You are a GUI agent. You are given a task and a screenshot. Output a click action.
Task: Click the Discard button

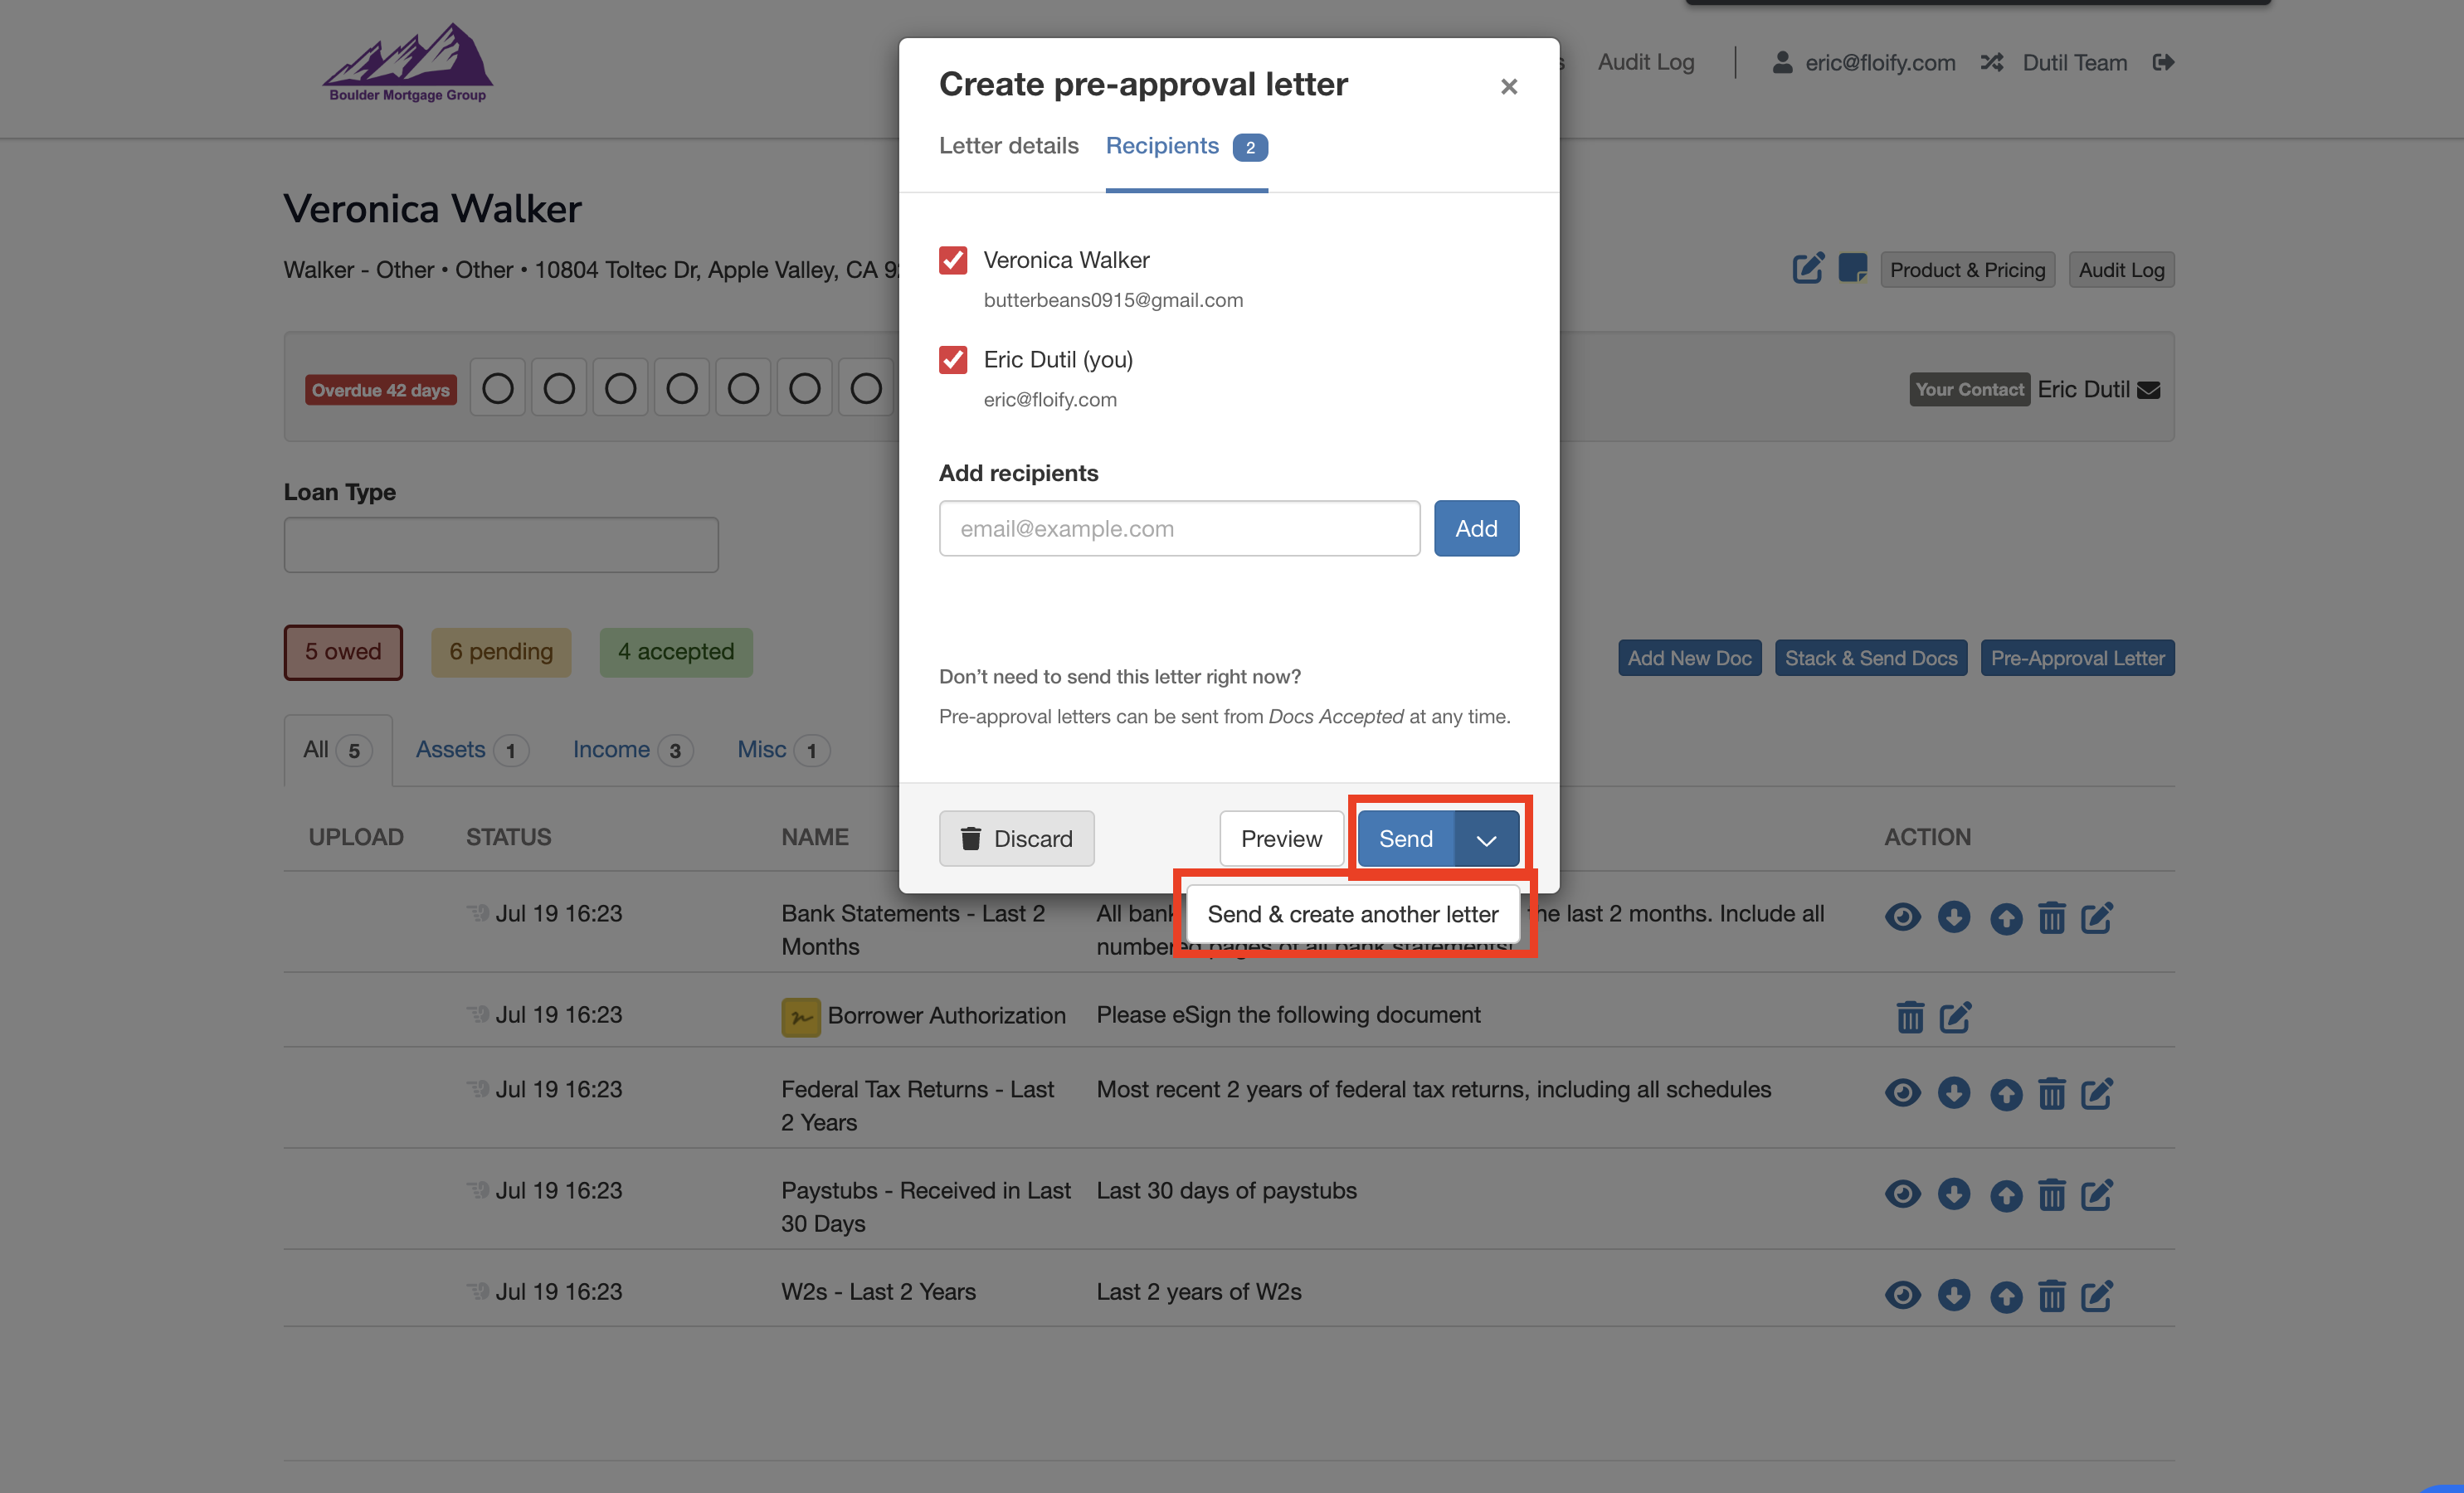point(1016,839)
